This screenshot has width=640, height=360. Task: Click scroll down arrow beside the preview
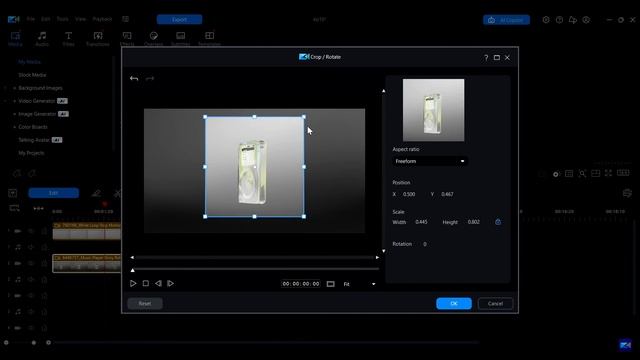[384, 251]
